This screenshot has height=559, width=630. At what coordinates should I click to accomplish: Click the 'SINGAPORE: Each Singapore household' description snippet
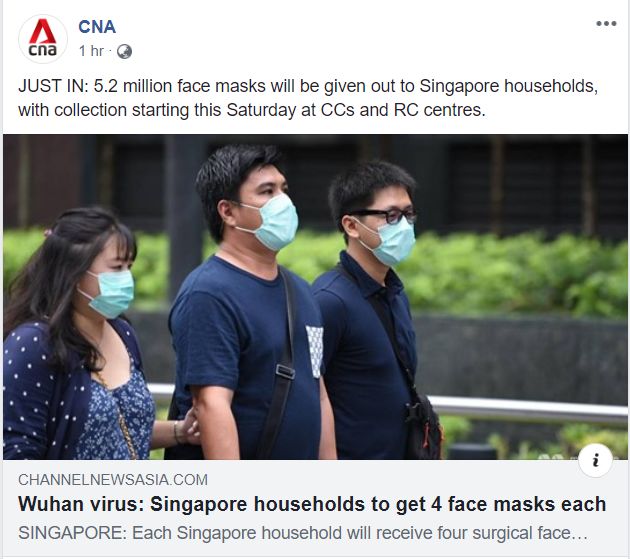pos(303,533)
